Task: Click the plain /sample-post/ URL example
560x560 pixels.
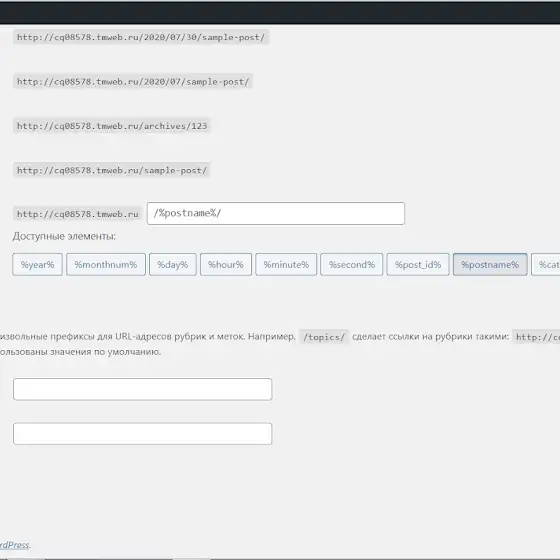Action: click(x=112, y=170)
